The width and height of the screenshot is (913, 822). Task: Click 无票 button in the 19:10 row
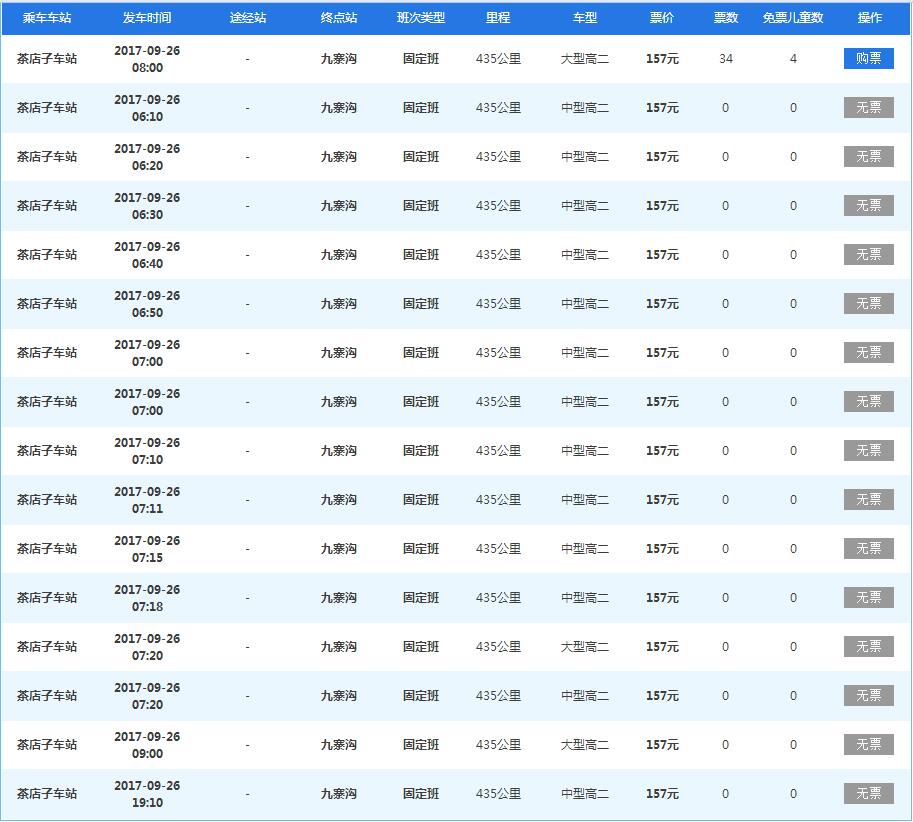click(x=868, y=793)
